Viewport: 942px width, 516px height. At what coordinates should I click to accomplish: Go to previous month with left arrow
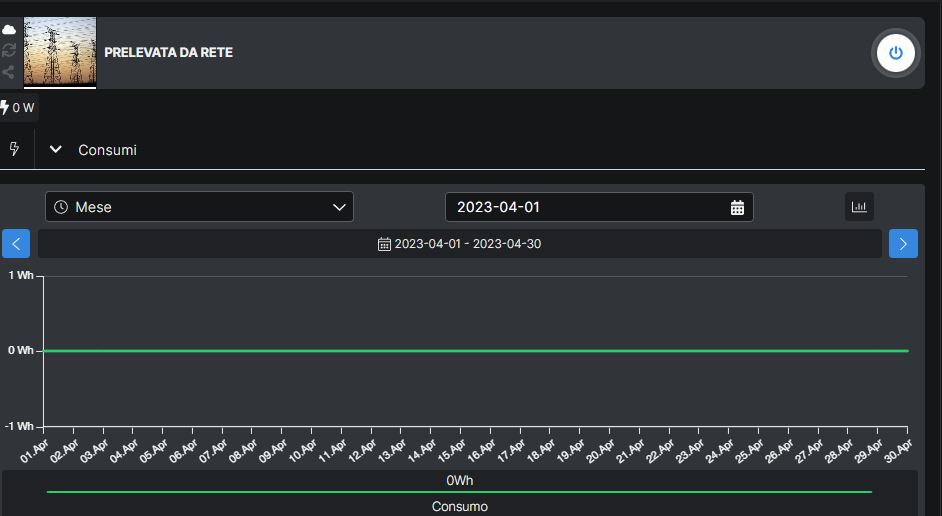pyautogui.click(x=16, y=244)
